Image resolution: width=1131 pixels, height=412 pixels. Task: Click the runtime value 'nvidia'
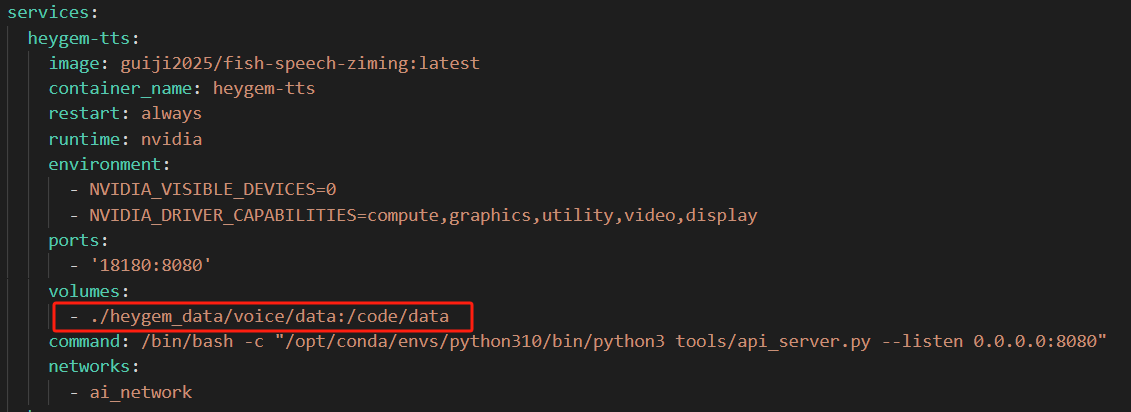pyautogui.click(x=171, y=139)
